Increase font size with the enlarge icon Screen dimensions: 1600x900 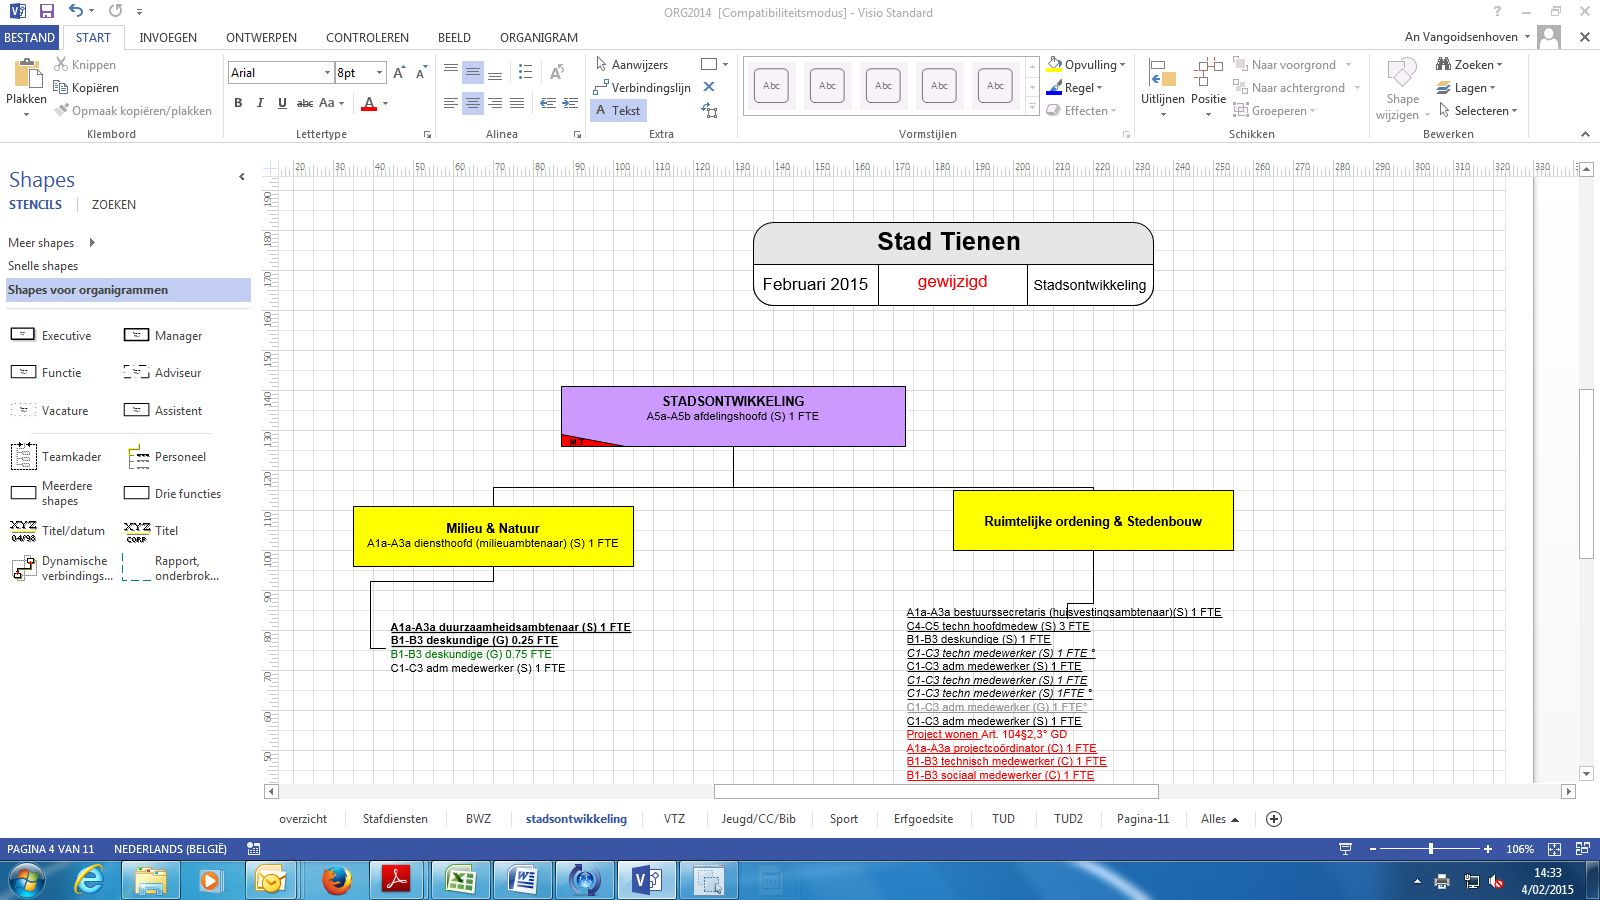click(399, 73)
